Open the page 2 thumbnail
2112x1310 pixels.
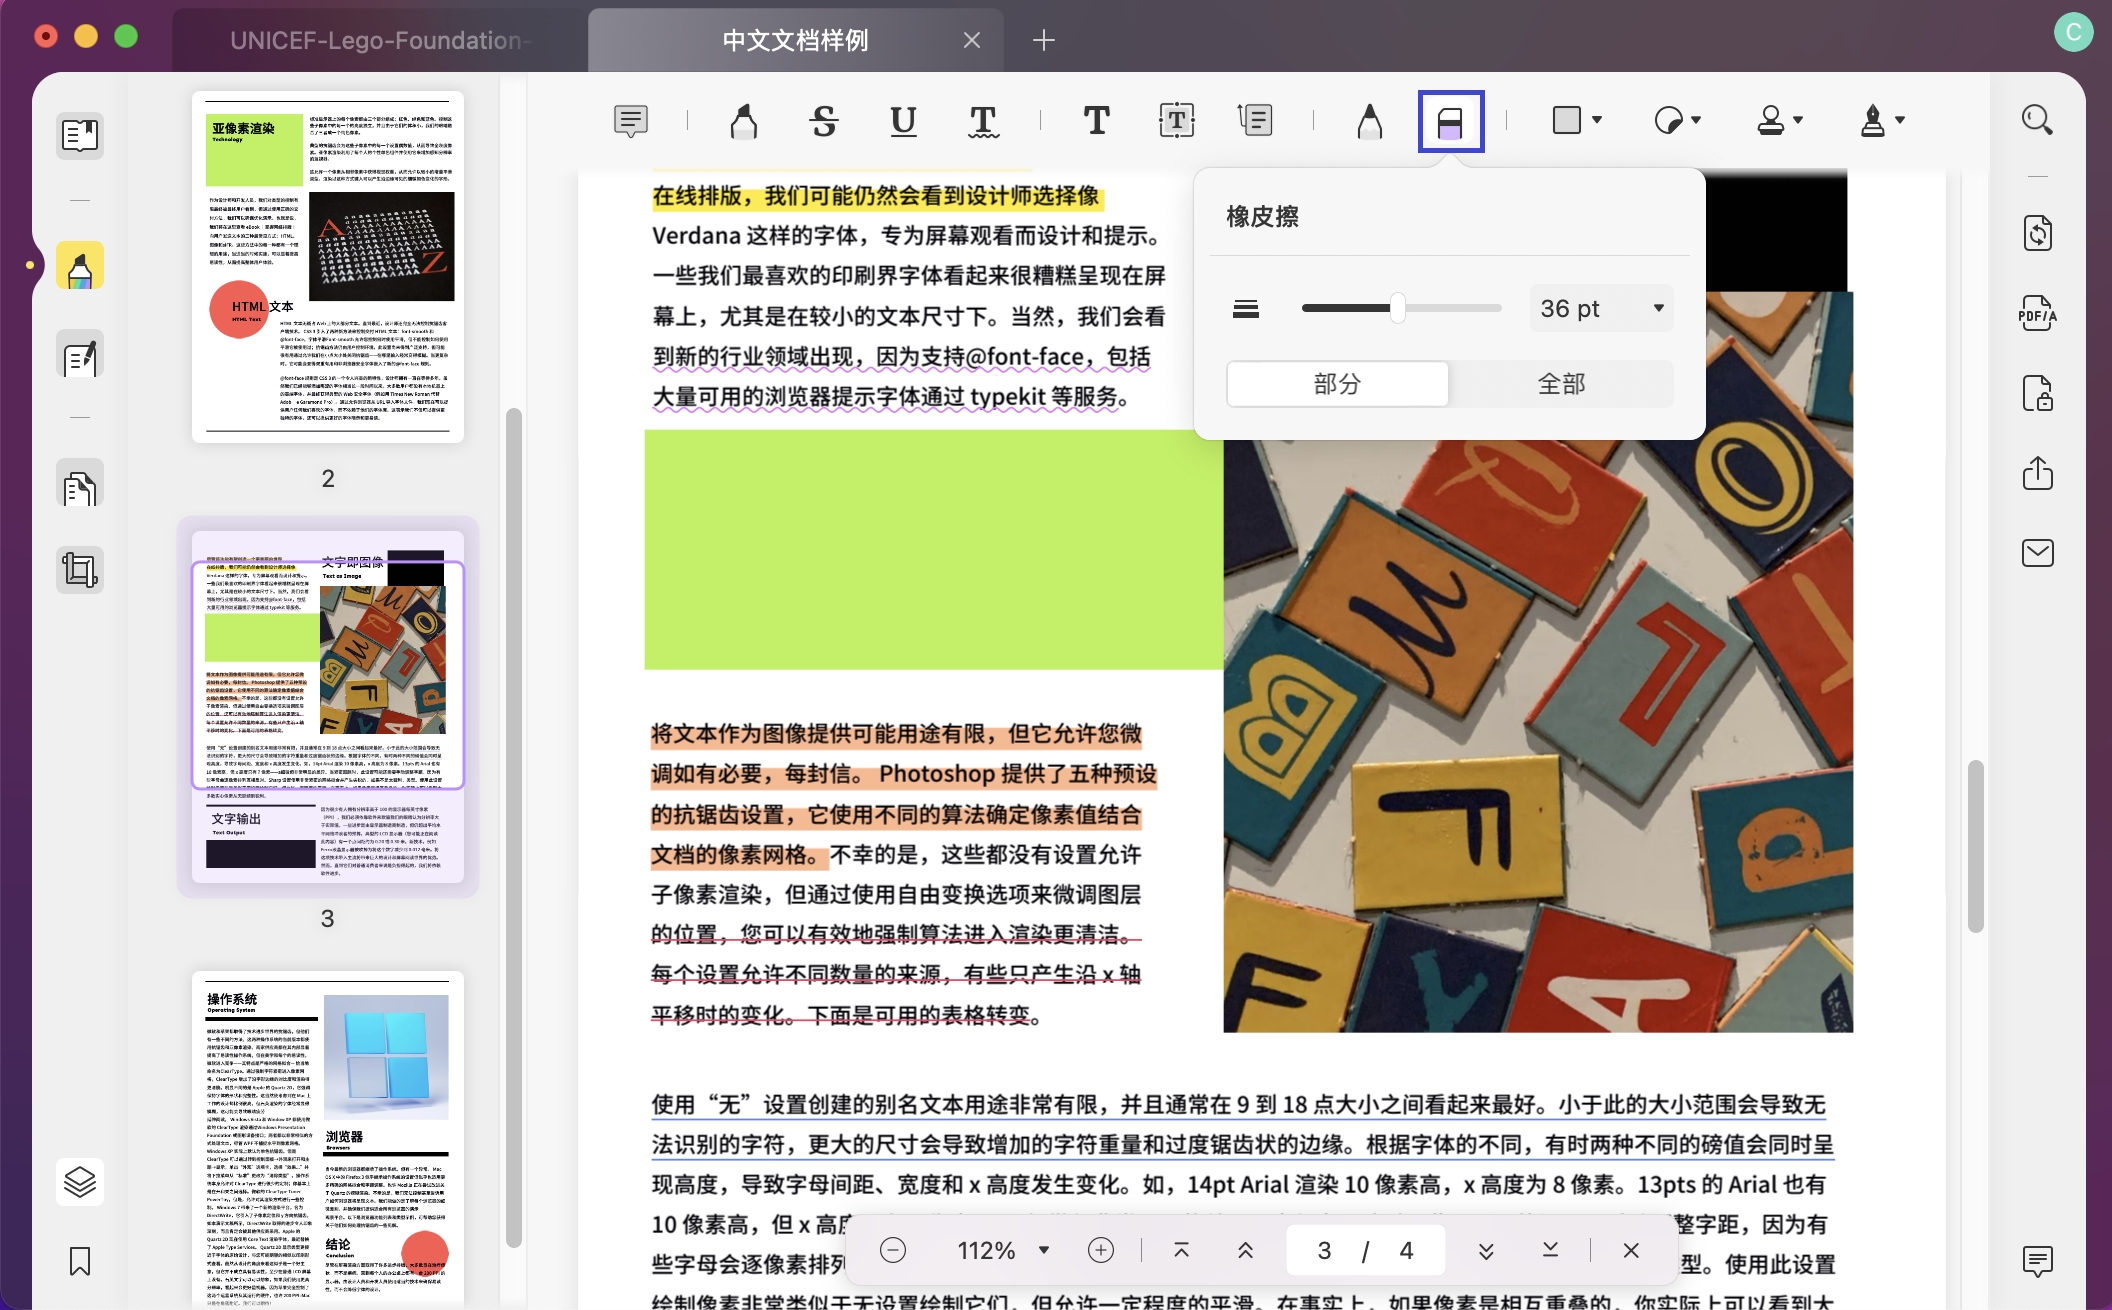(x=328, y=267)
